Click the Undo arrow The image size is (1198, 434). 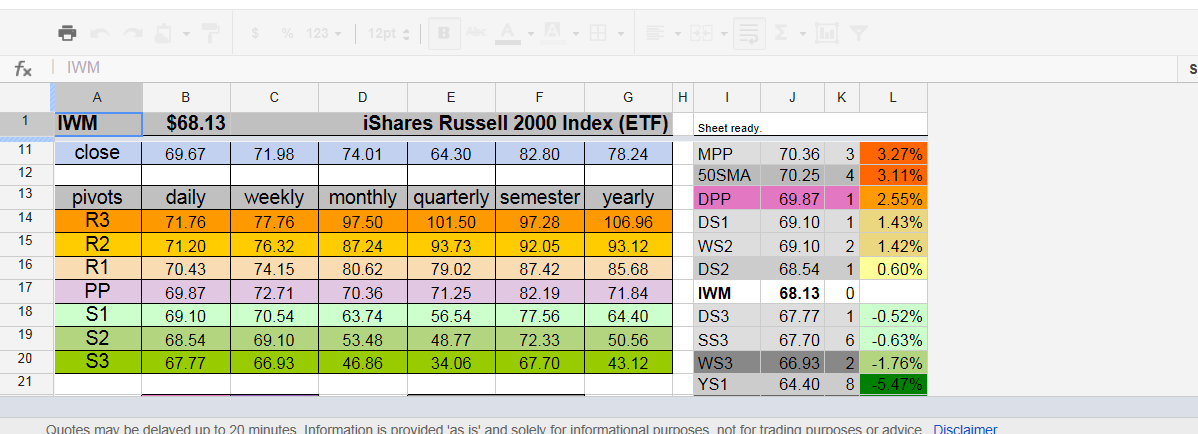coord(99,33)
